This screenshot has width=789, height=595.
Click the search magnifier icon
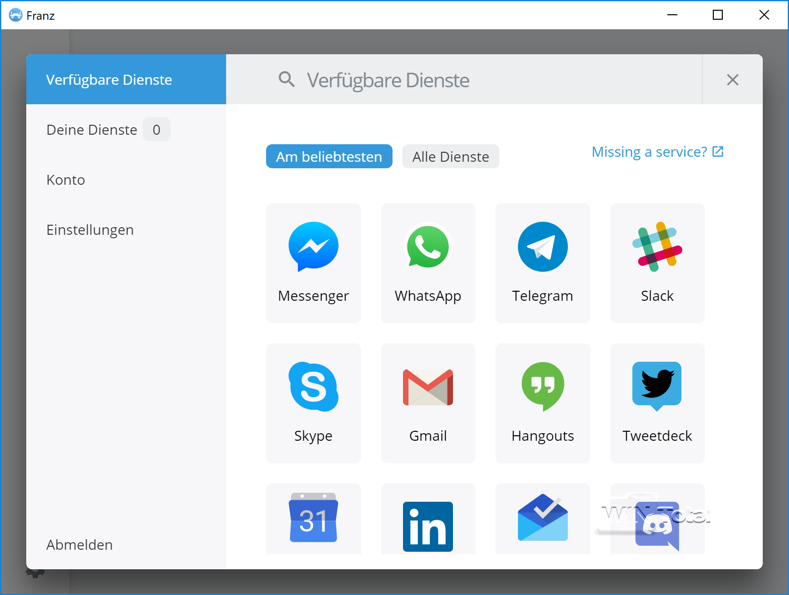pyautogui.click(x=286, y=79)
